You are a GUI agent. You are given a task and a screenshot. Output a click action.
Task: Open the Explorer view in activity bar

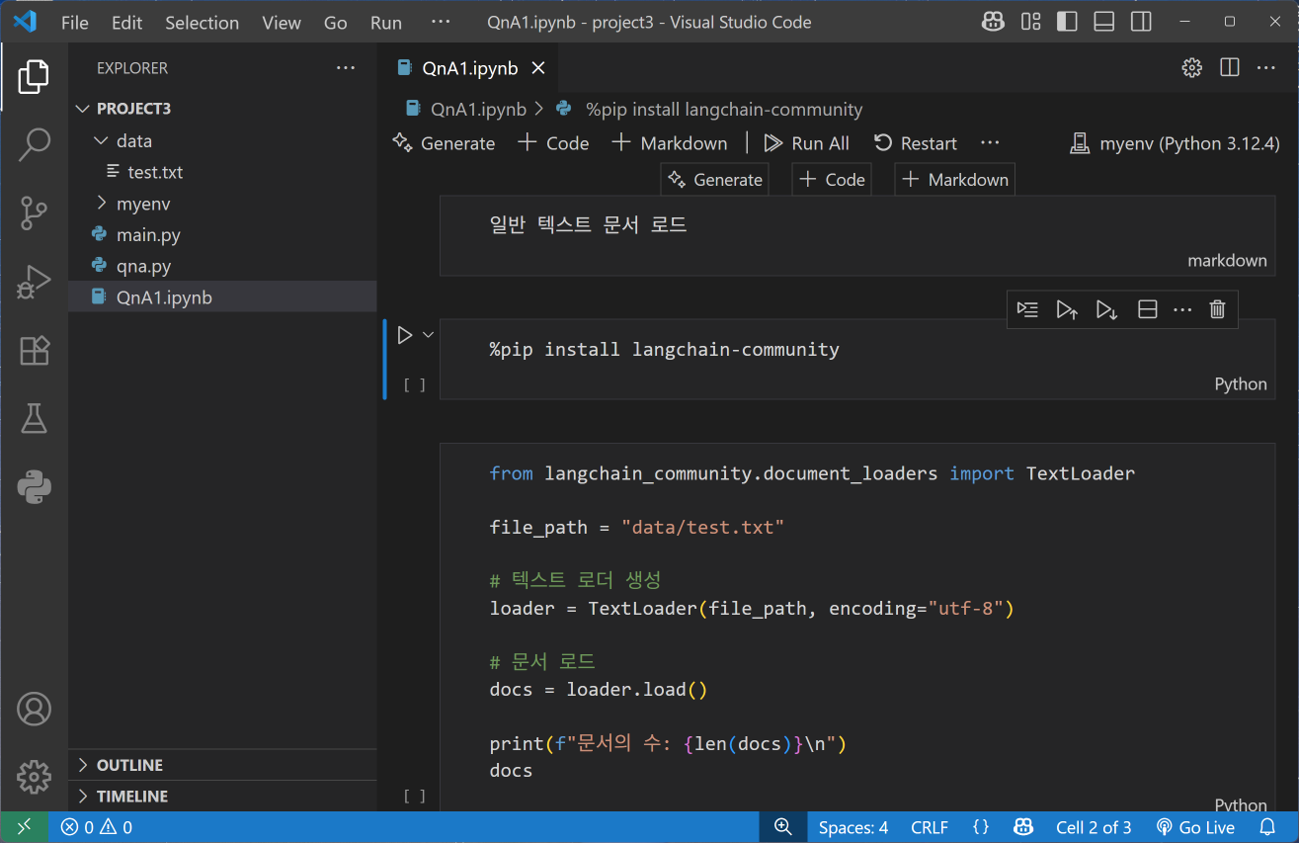pyautogui.click(x=33, y=77)
